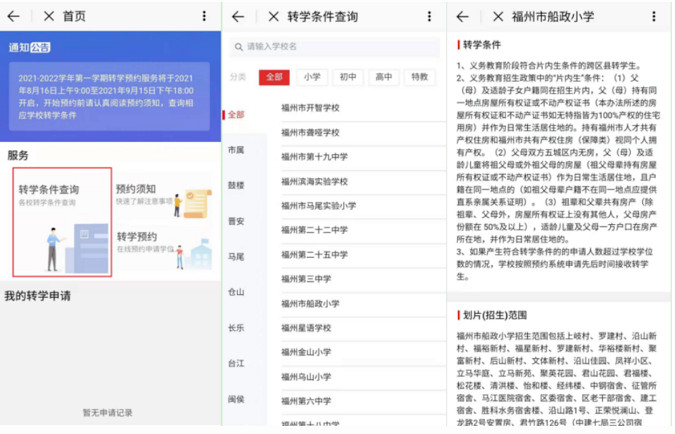Open three-dot menu on 福州市船政小学 screen
Screen dimensions: 675x434
tap(654, 16)
